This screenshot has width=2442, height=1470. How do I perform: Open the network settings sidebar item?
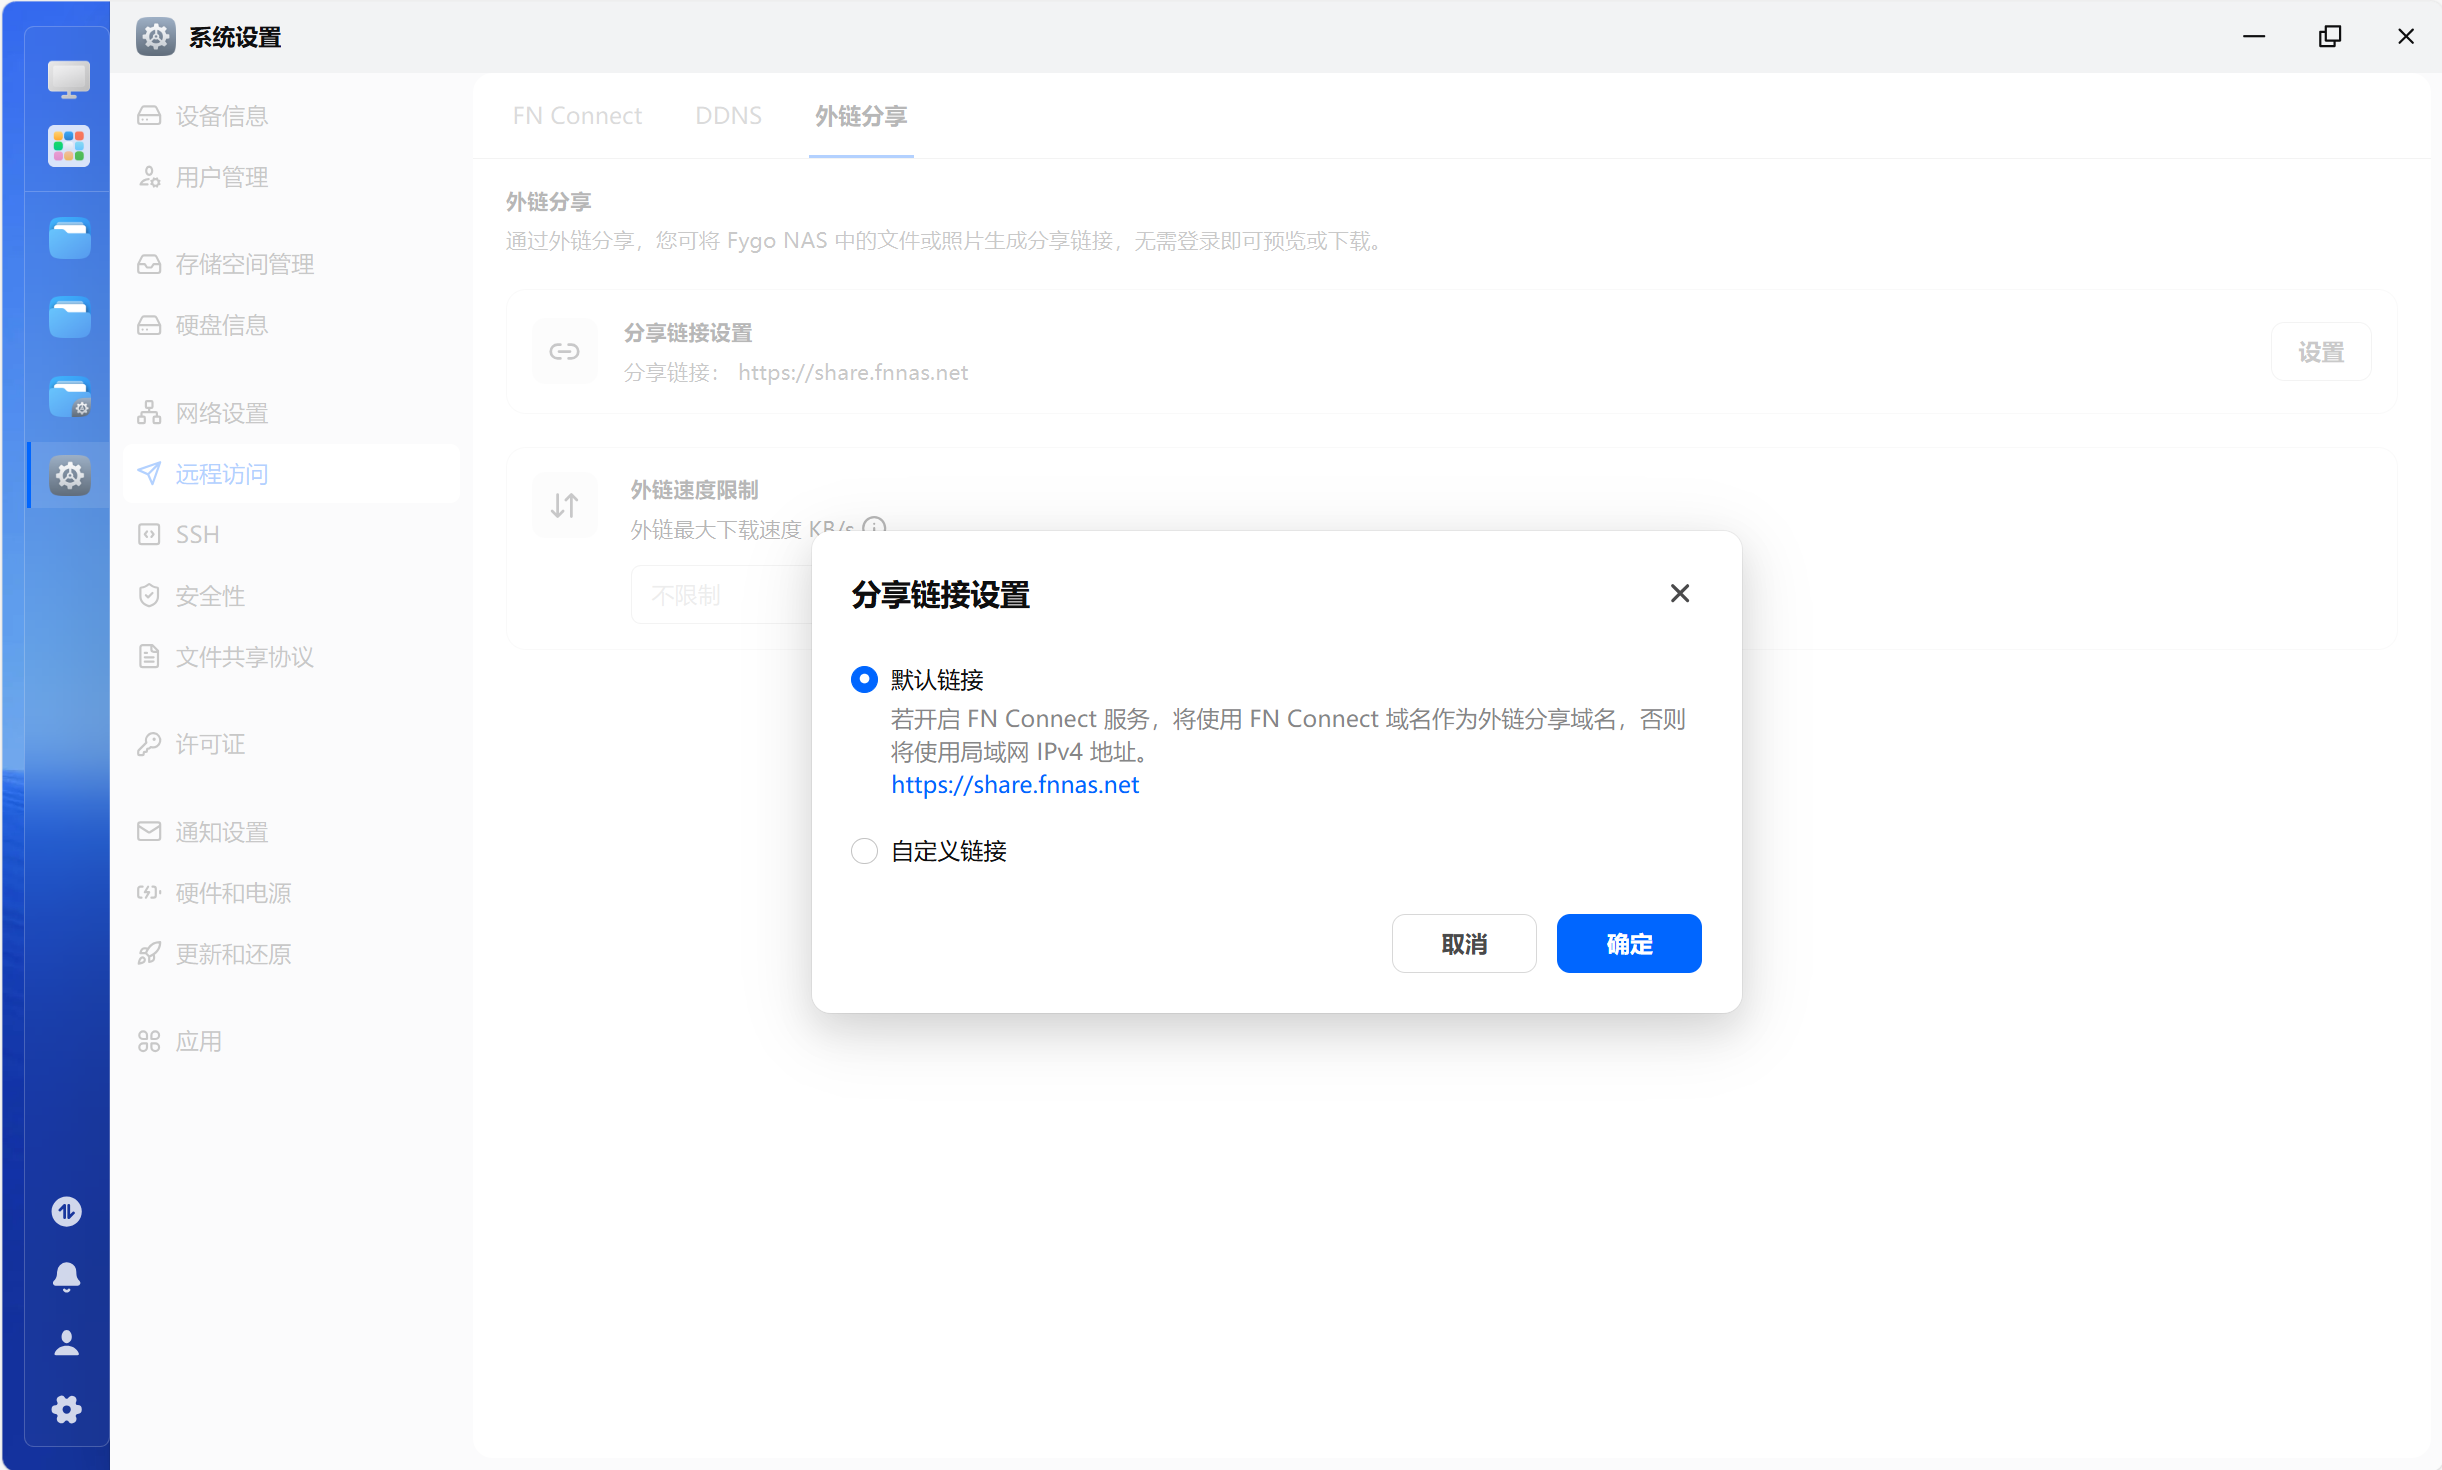click(x=221, y=413)
